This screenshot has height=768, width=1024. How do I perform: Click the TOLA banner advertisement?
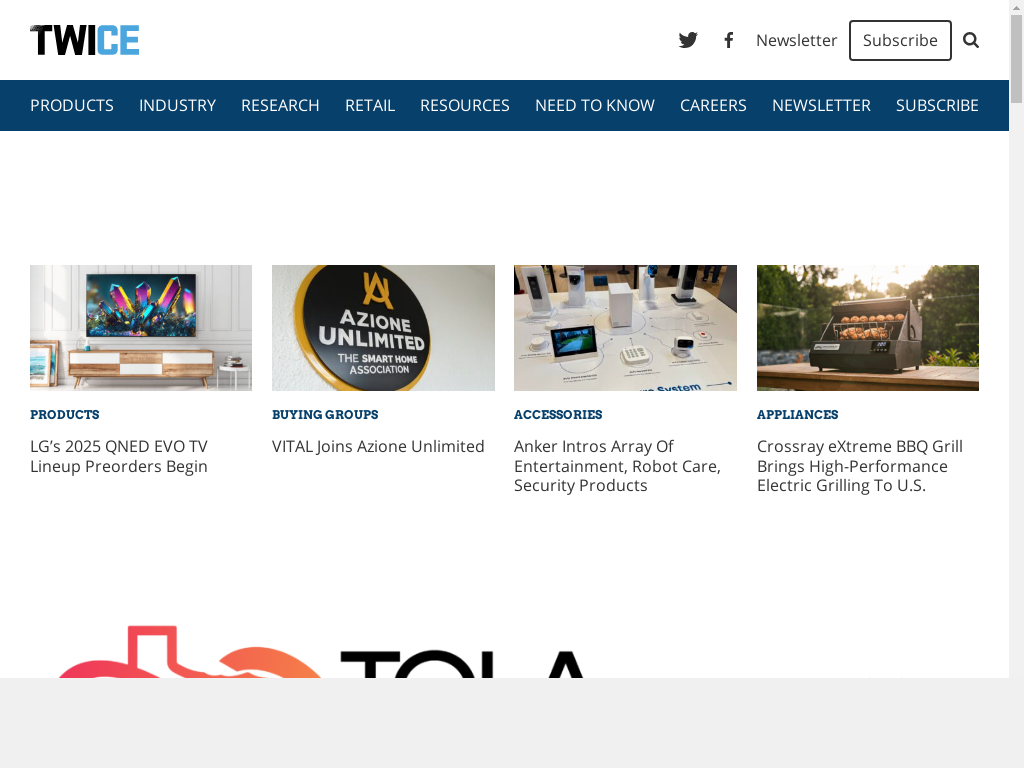click(x=320, y=651)
